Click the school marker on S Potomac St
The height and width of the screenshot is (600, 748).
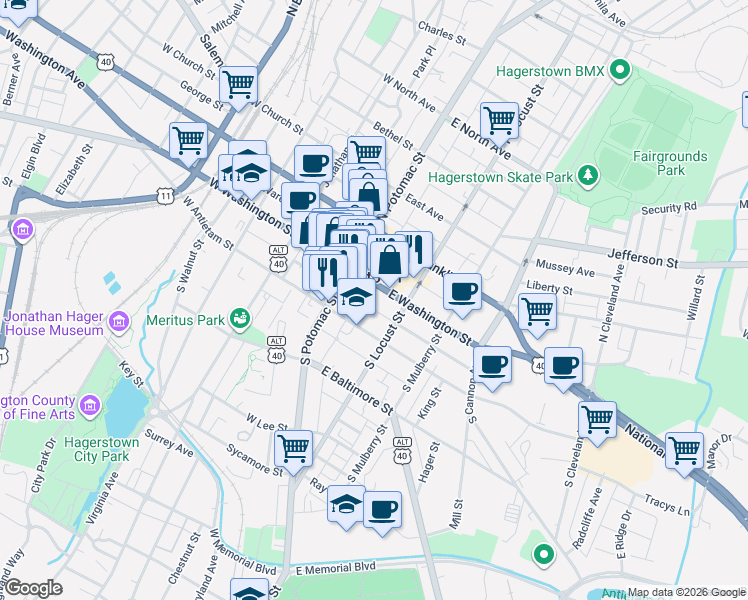click(356, 301)
